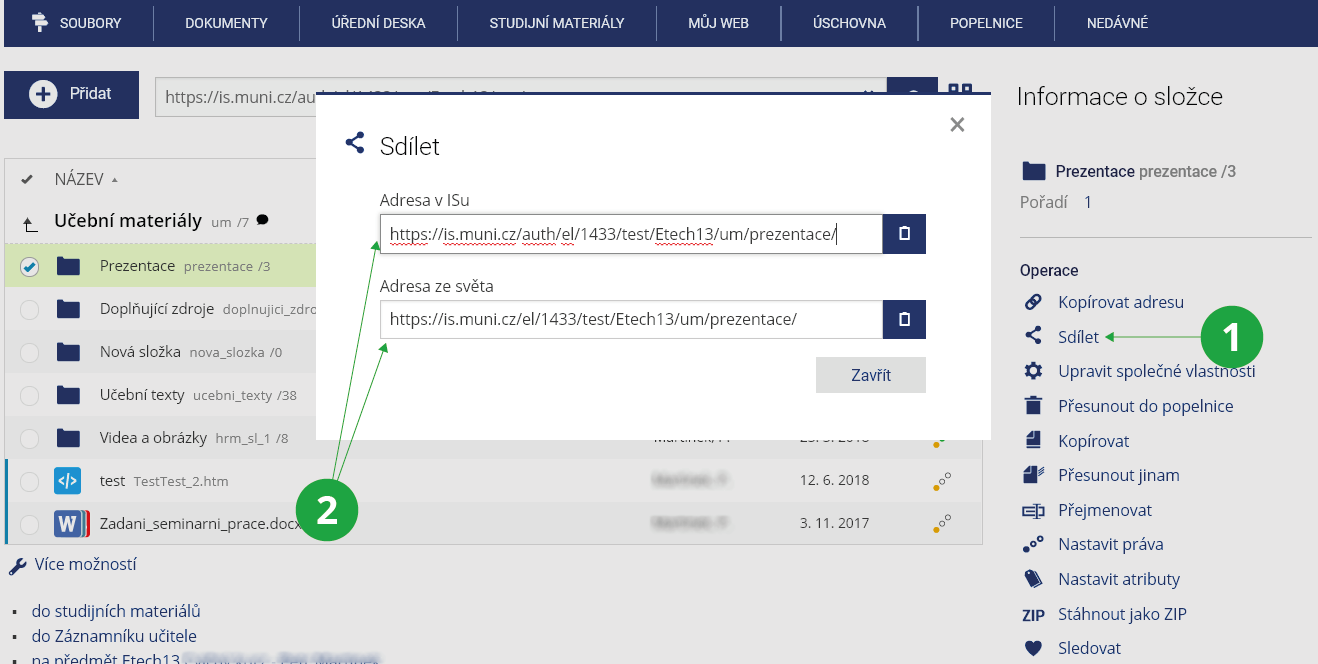Sort the list by NÁZEV column

[79, 180]
